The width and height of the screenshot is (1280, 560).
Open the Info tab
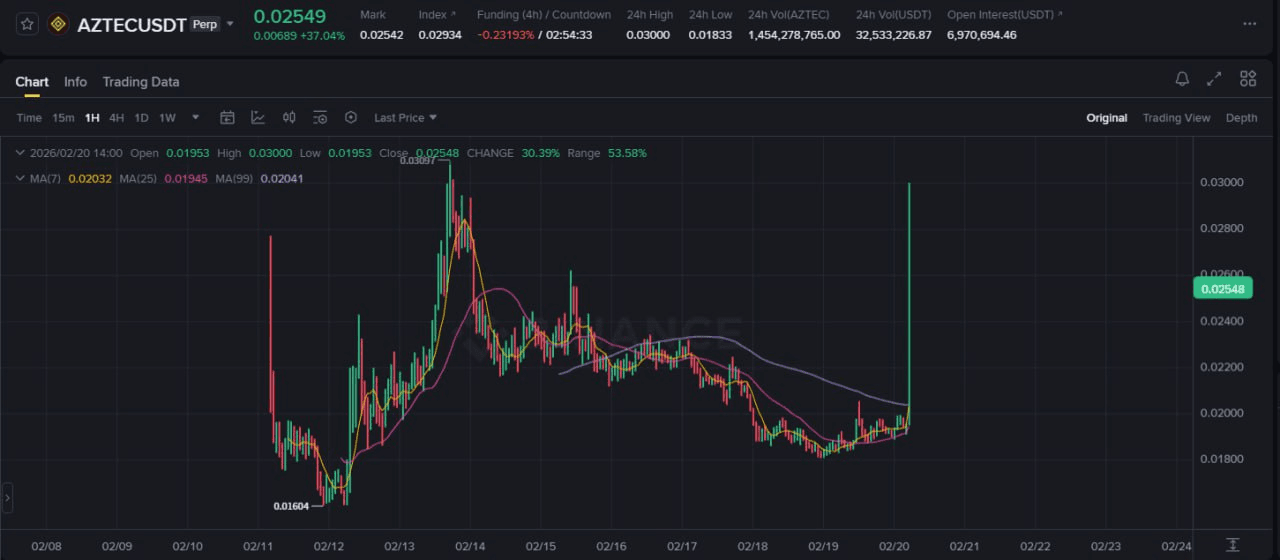75,82
